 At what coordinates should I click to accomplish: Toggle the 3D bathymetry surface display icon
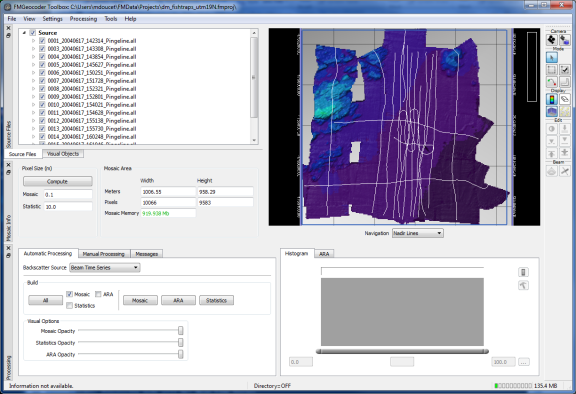(x=551, y=111)
